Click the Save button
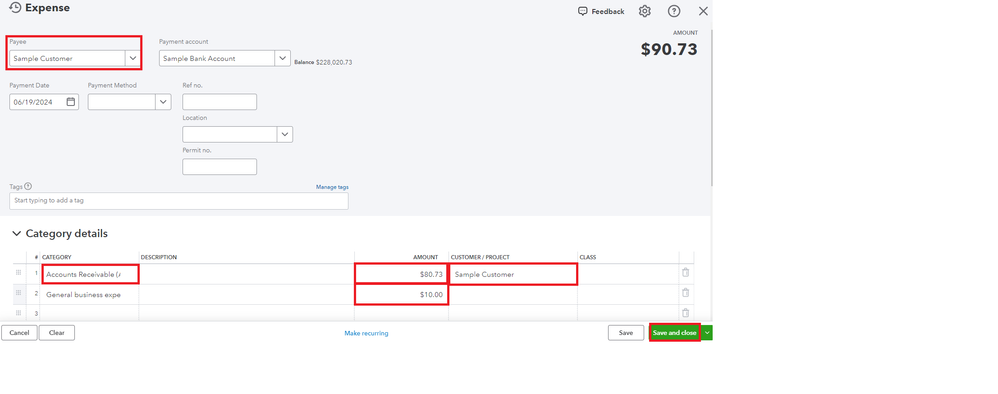 pyautogui.click(x=626, y=333)
